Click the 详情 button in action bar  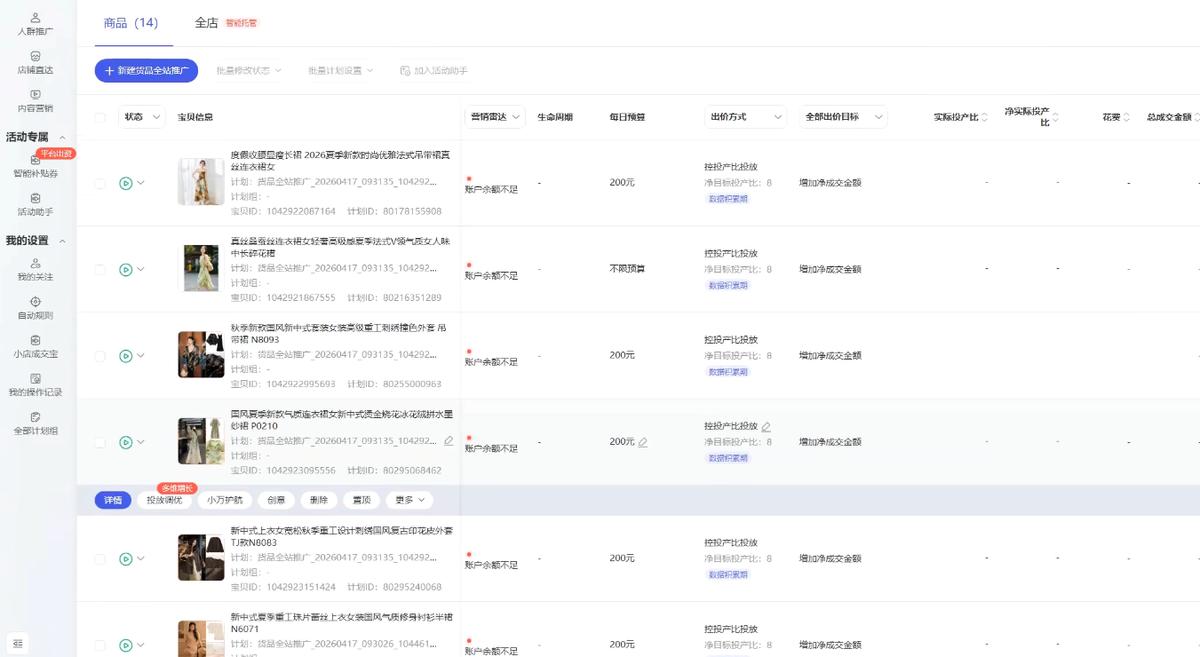113,500
